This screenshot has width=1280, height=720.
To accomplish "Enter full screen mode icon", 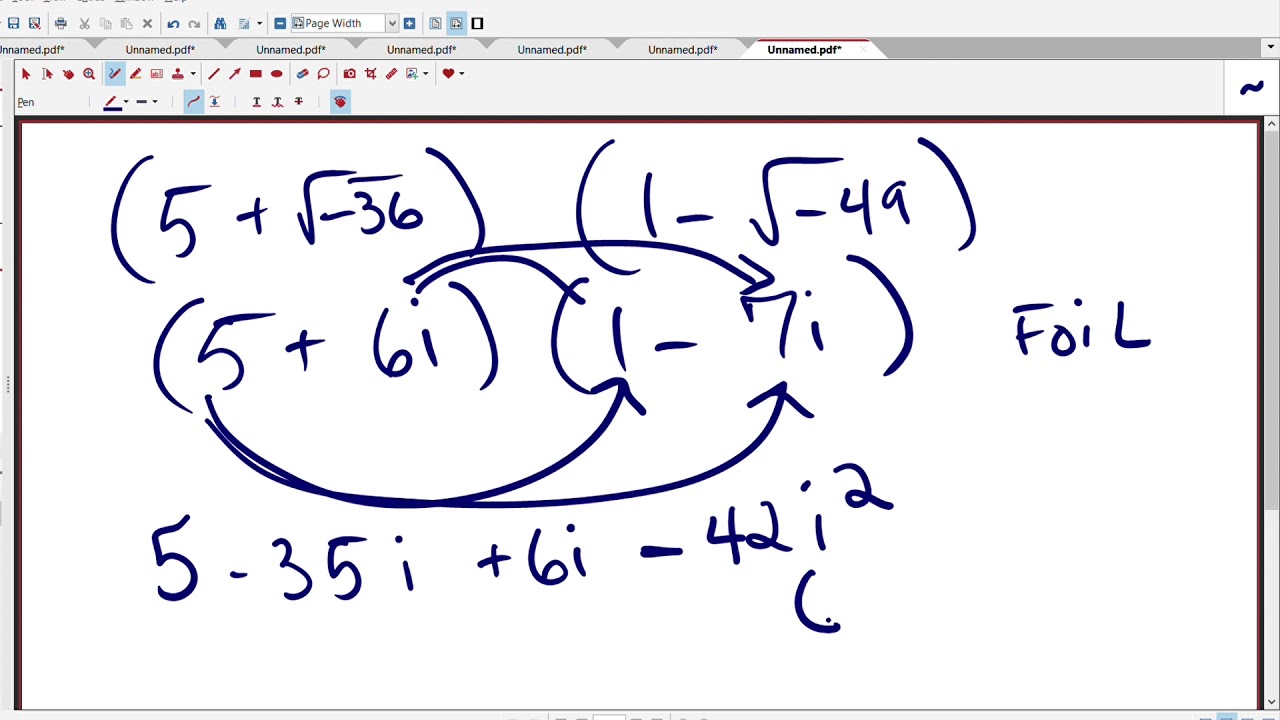I will pos(477,23).
